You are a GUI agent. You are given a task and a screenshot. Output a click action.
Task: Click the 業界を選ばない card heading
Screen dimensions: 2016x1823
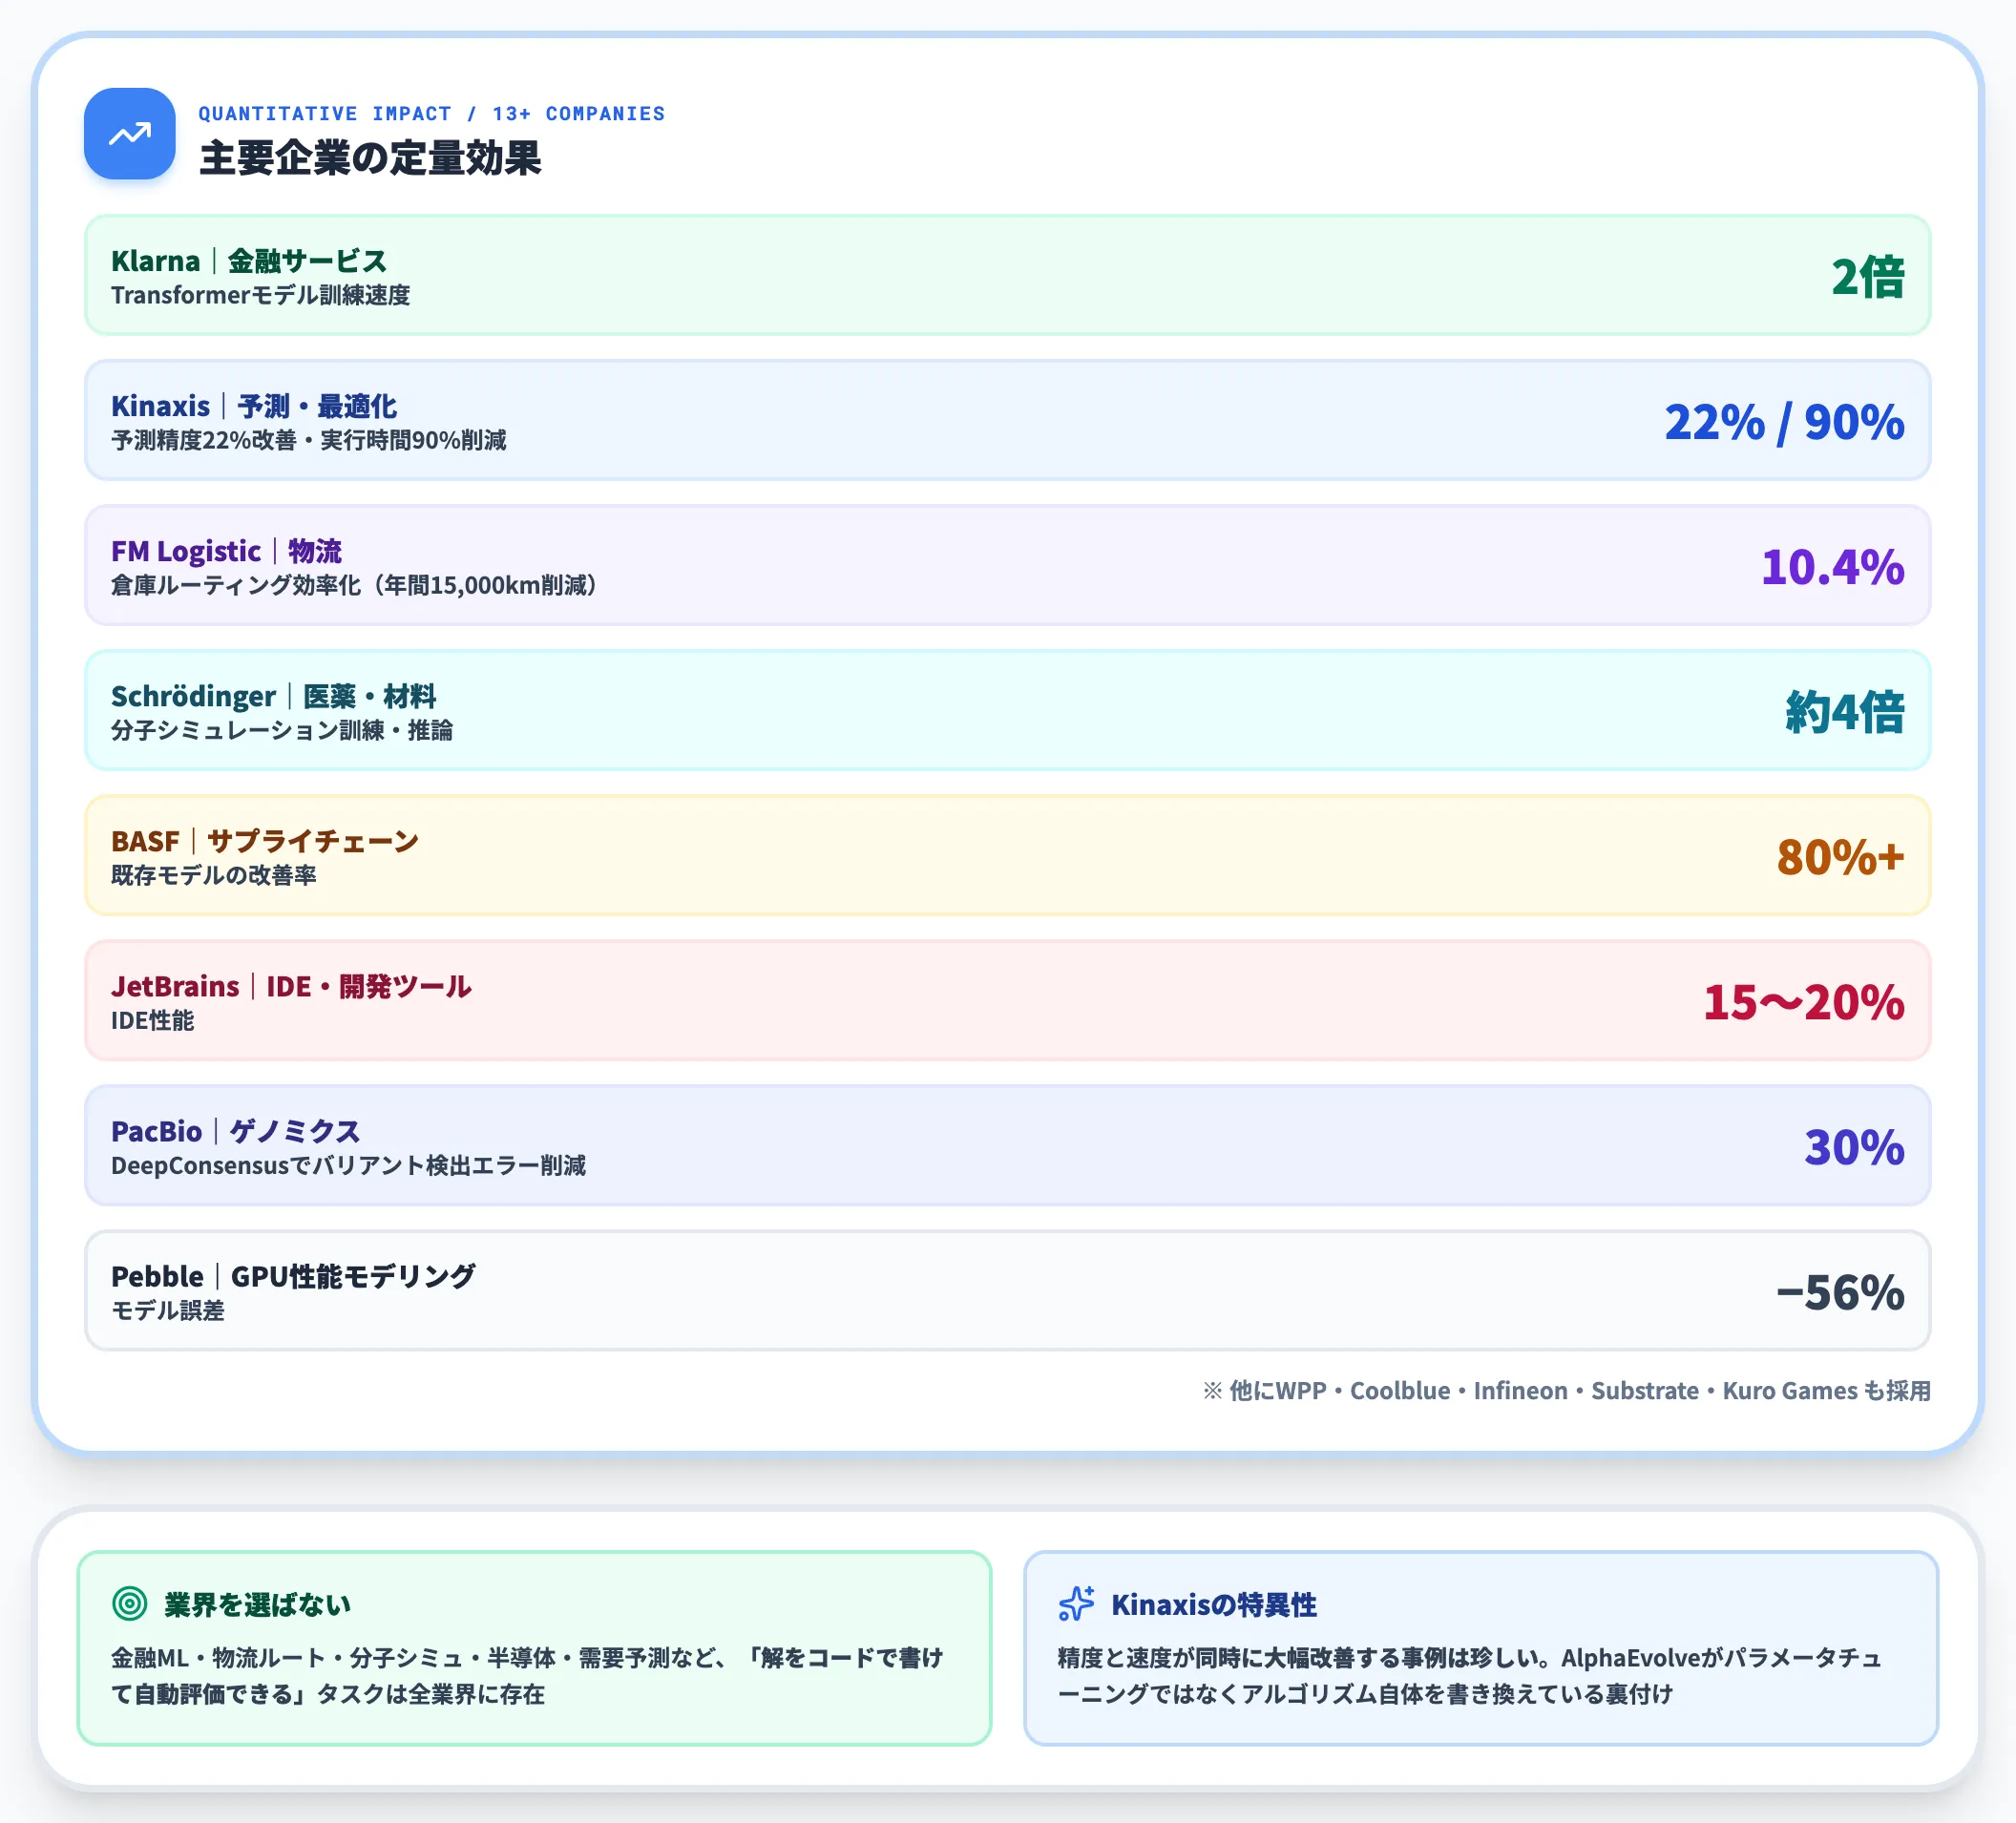(x=257, y=1604)
